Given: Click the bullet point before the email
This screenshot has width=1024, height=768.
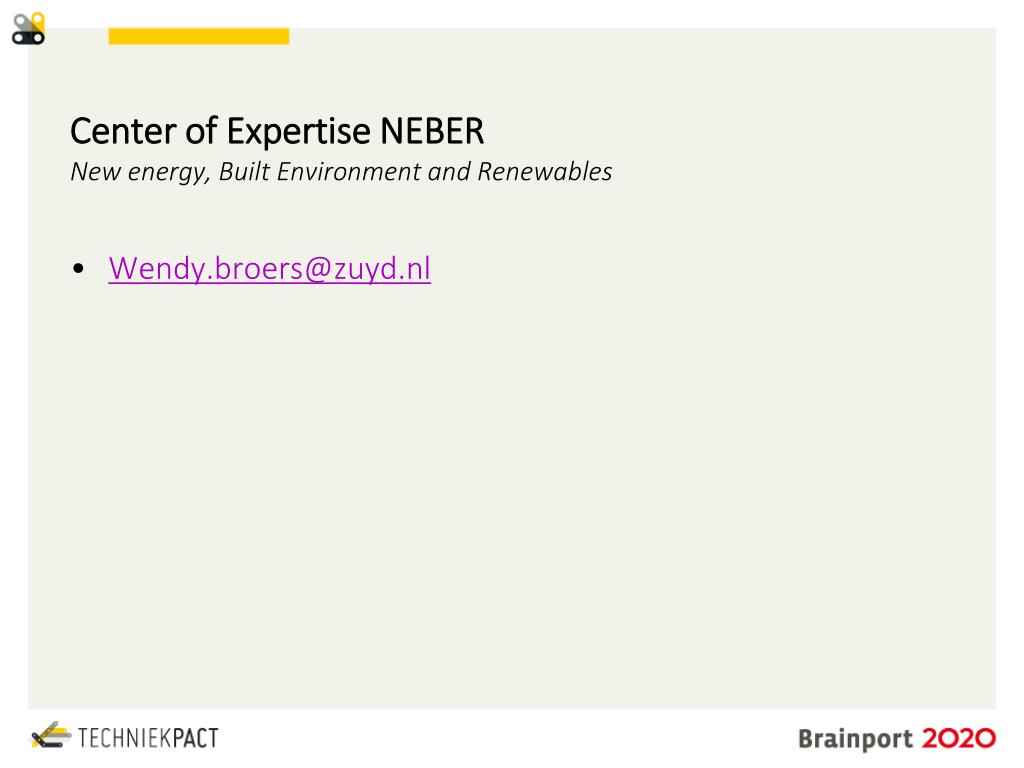Looking at the screenshot, I should (79, 268).
